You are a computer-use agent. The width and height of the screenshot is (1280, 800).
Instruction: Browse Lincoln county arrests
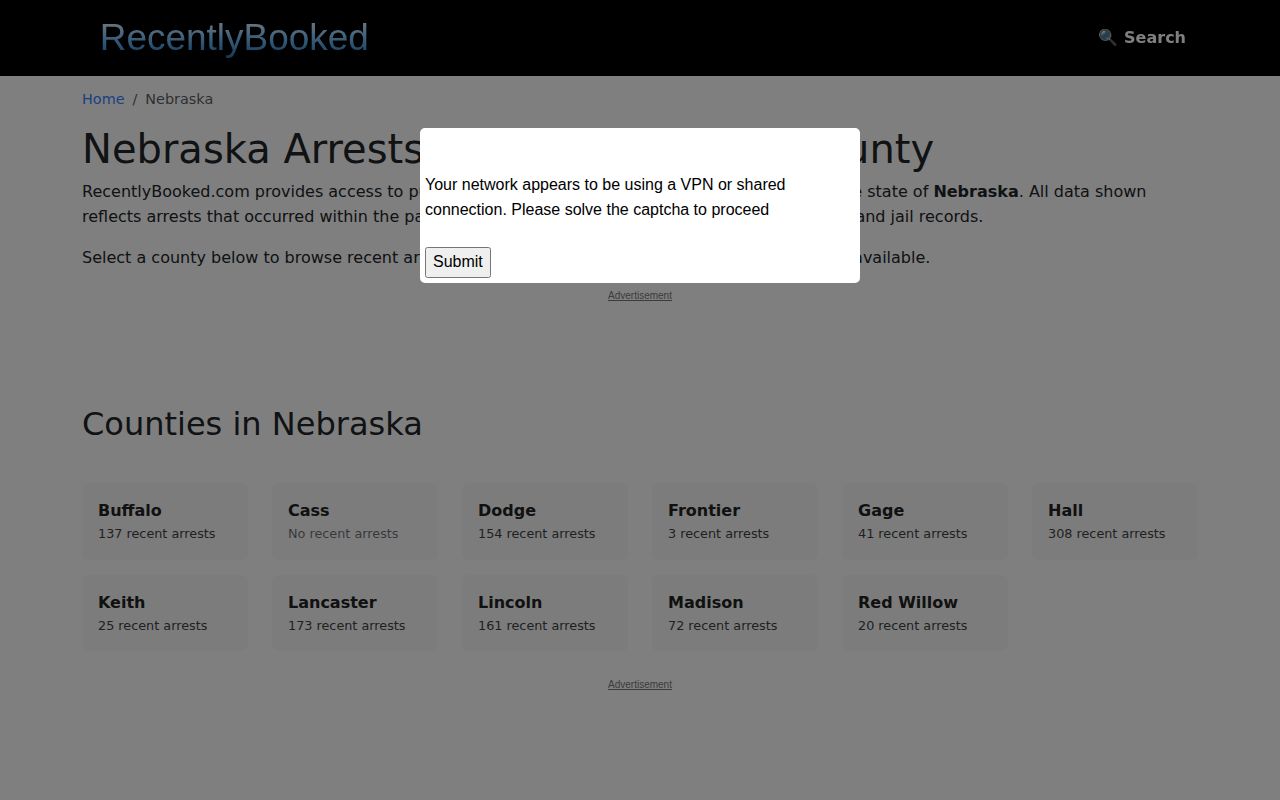tap(545, 613)
